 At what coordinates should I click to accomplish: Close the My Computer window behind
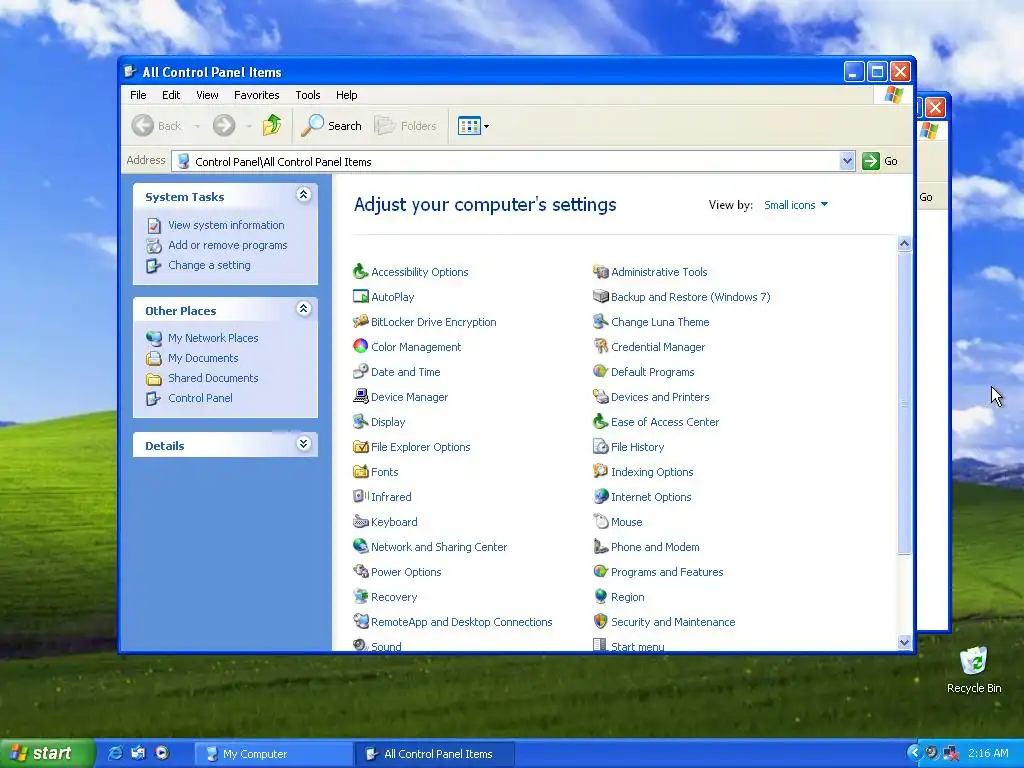935,107
